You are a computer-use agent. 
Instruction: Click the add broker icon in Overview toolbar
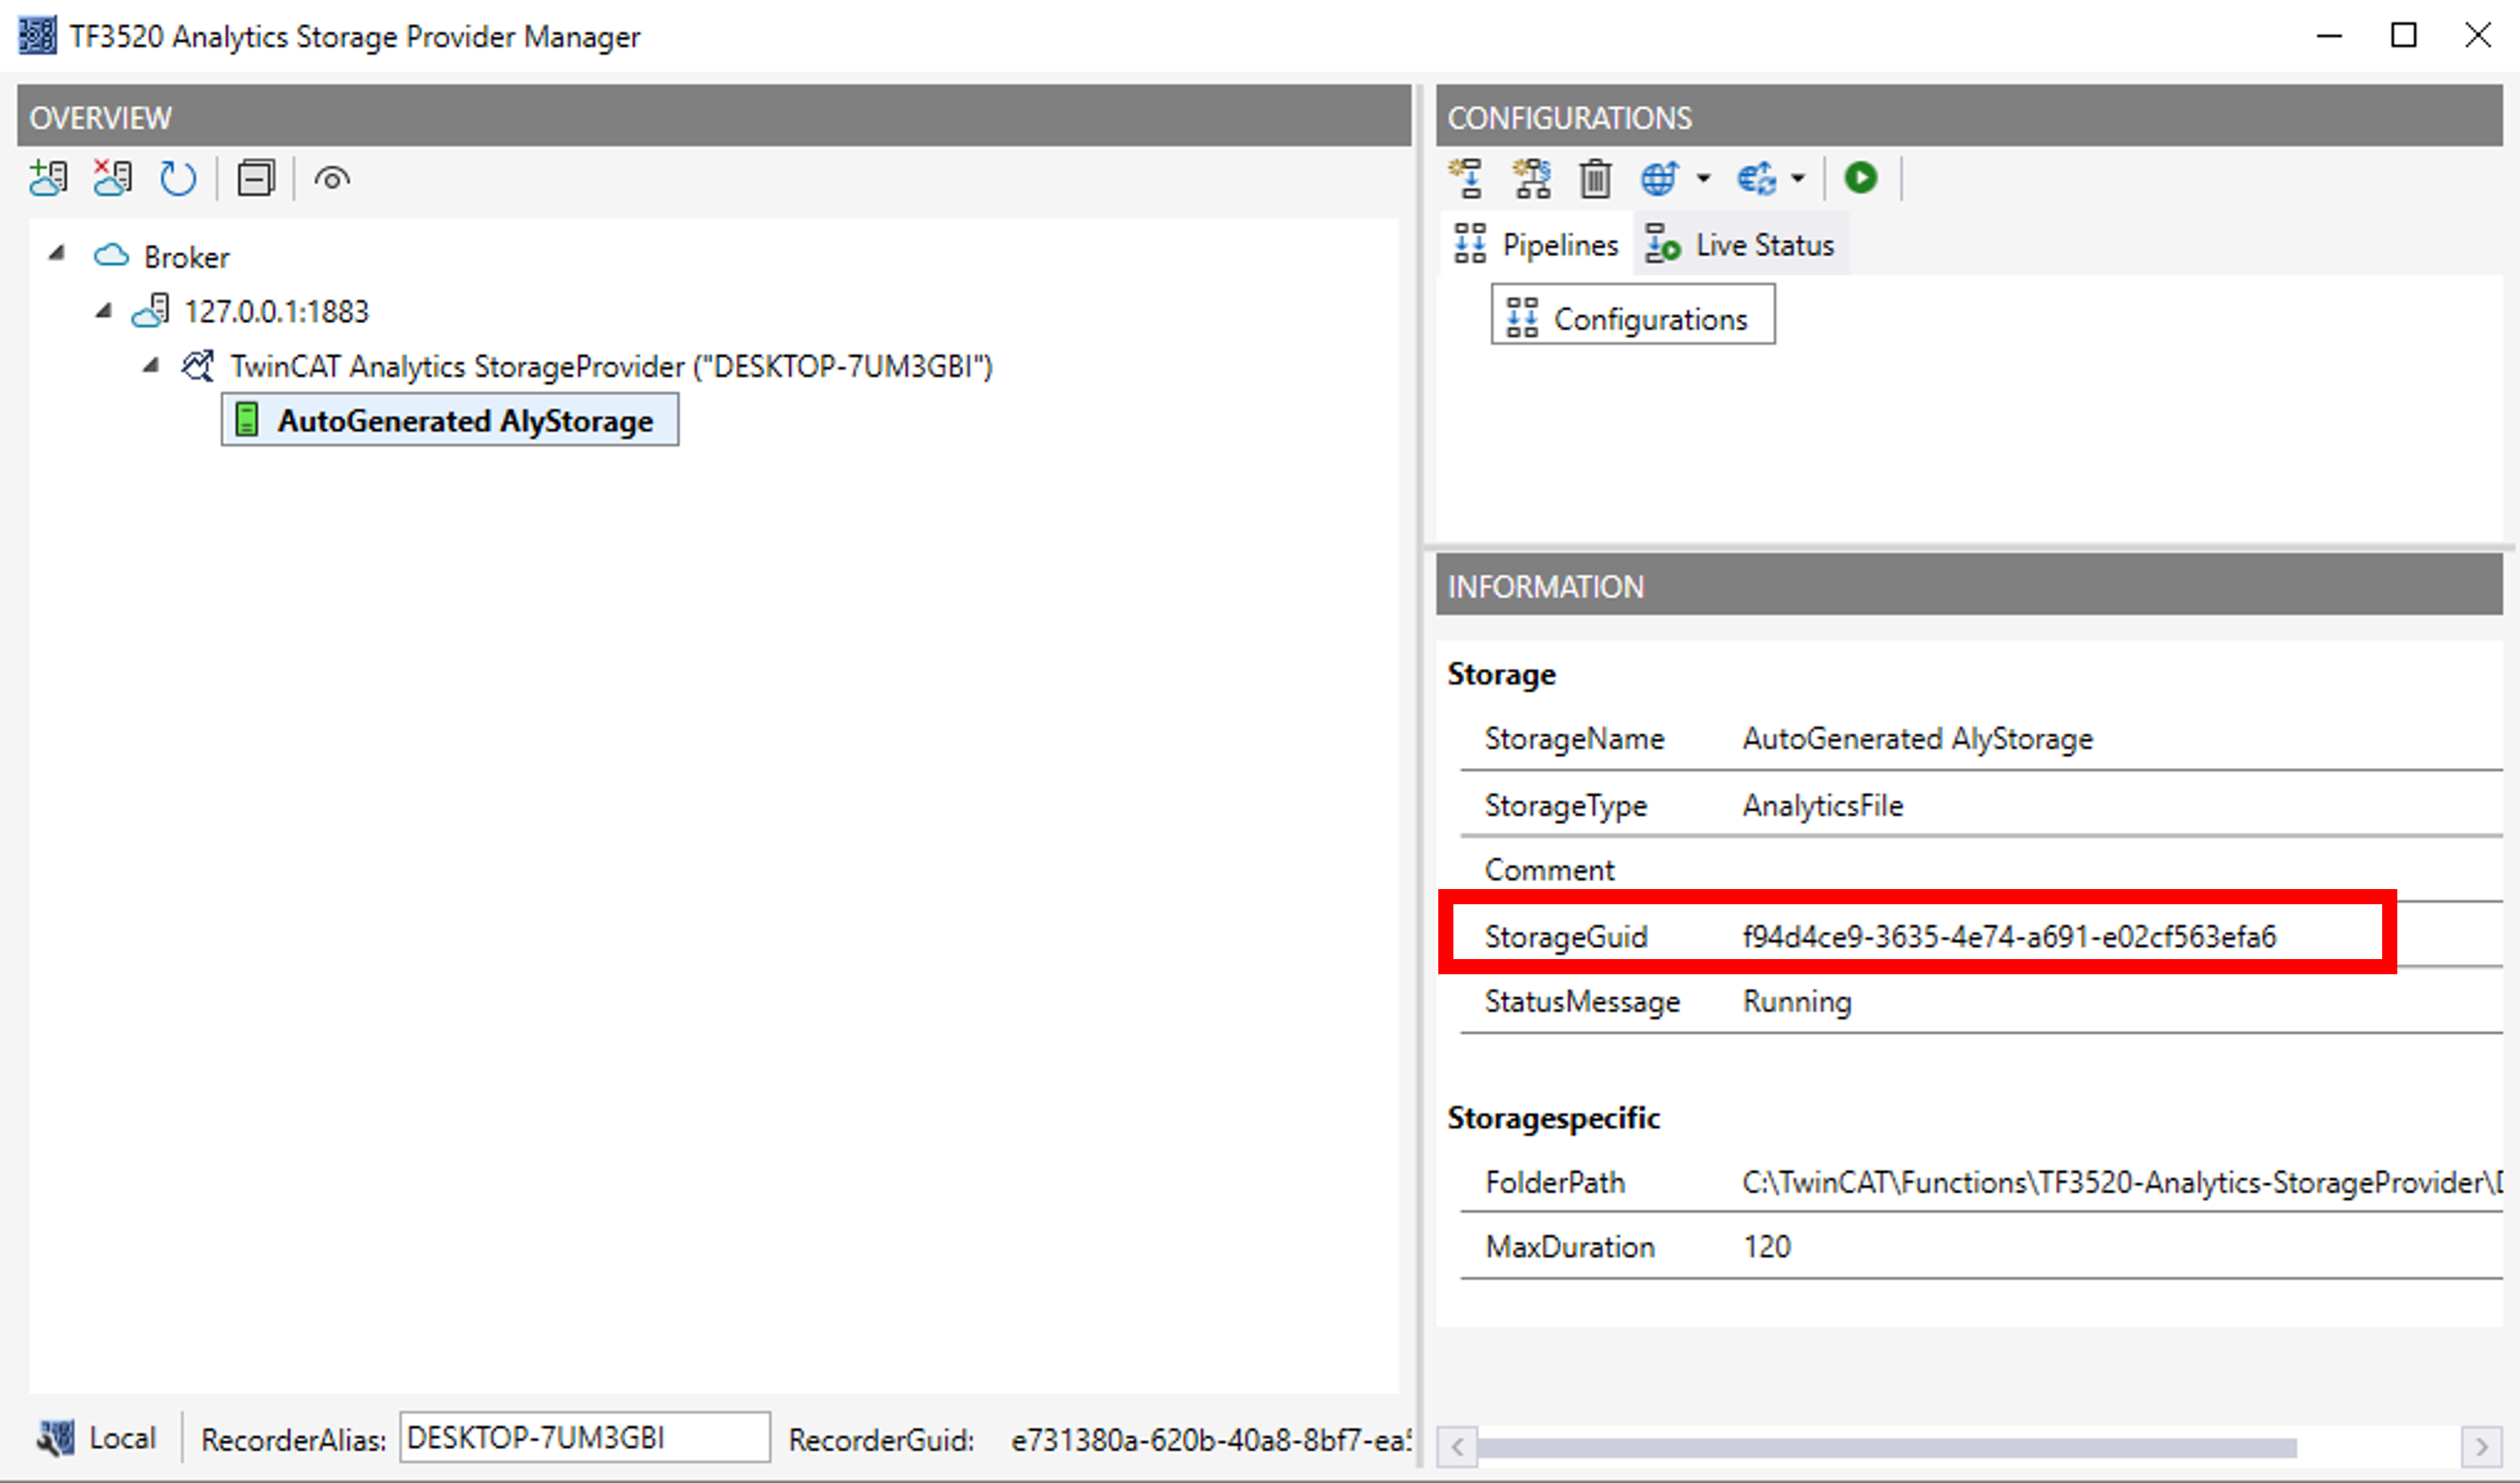[48, 178]
